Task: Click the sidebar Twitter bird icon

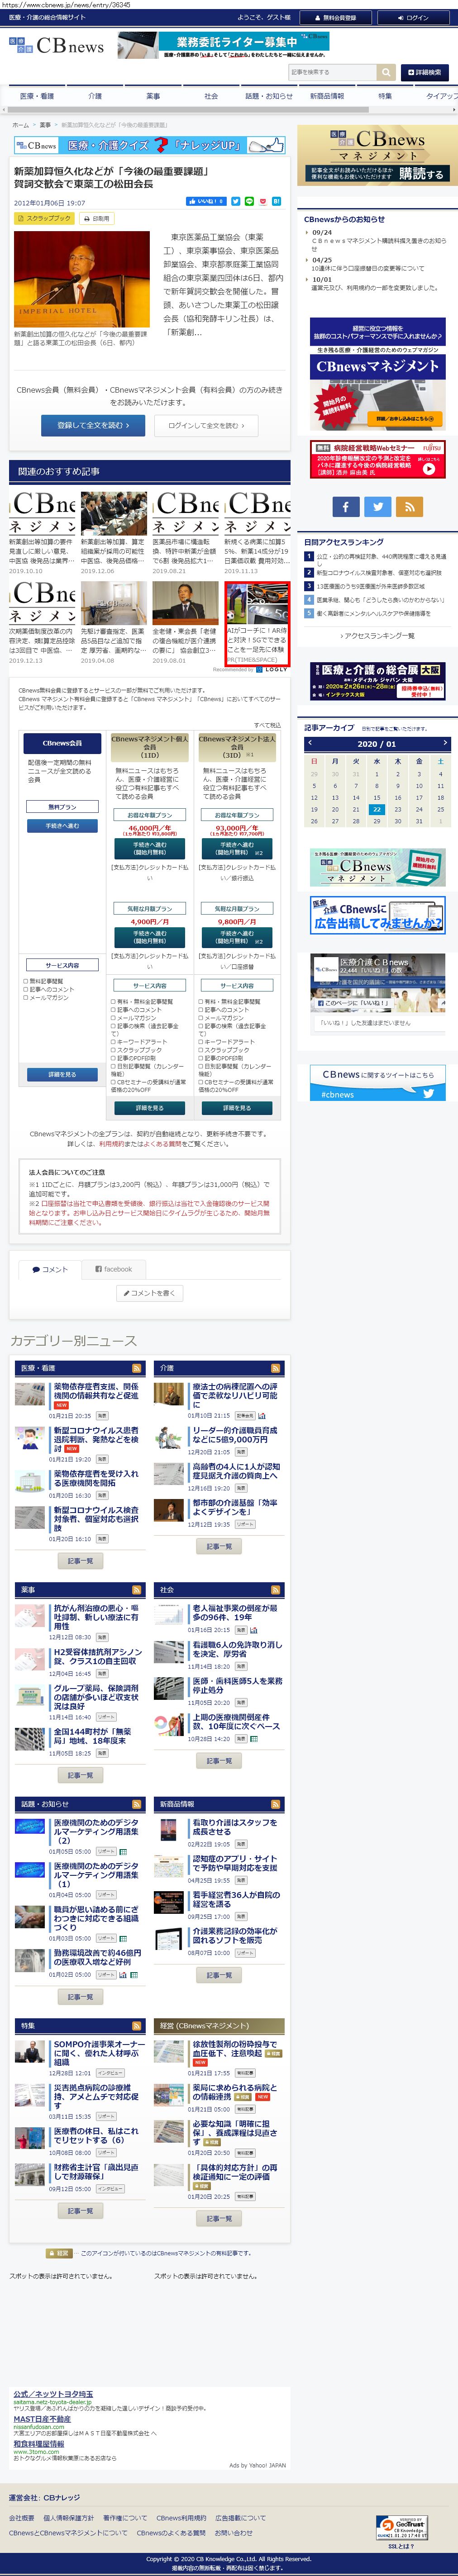Action: pyautogui.click(x=377, y=507)
